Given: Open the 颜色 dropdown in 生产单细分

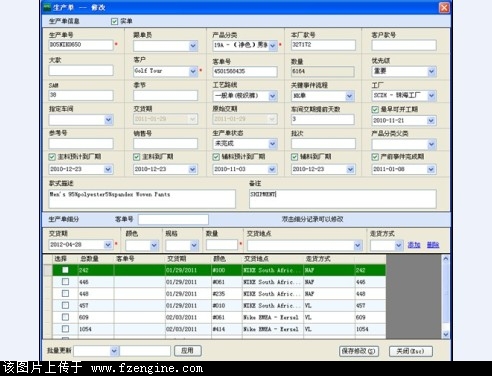Looking at the screenshot, I should pyautogui.click(x=154, y=246).
